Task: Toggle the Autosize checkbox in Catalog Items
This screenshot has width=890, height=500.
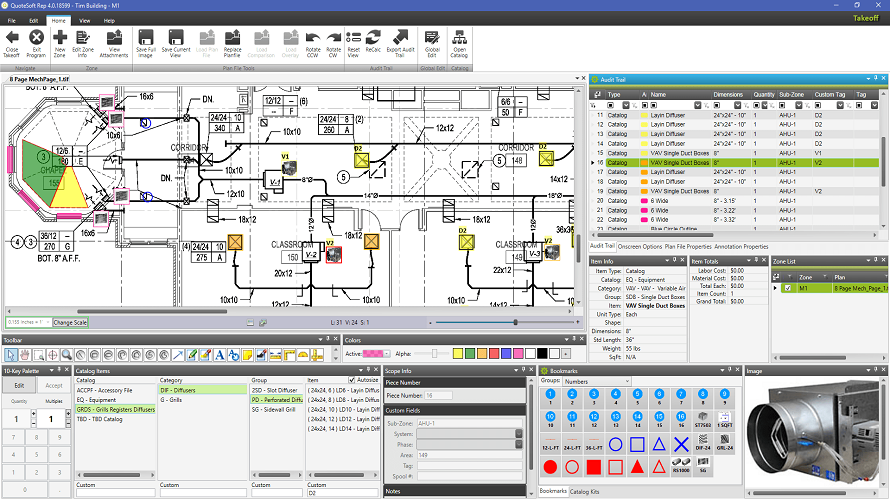Action: (x=351, y=380)
